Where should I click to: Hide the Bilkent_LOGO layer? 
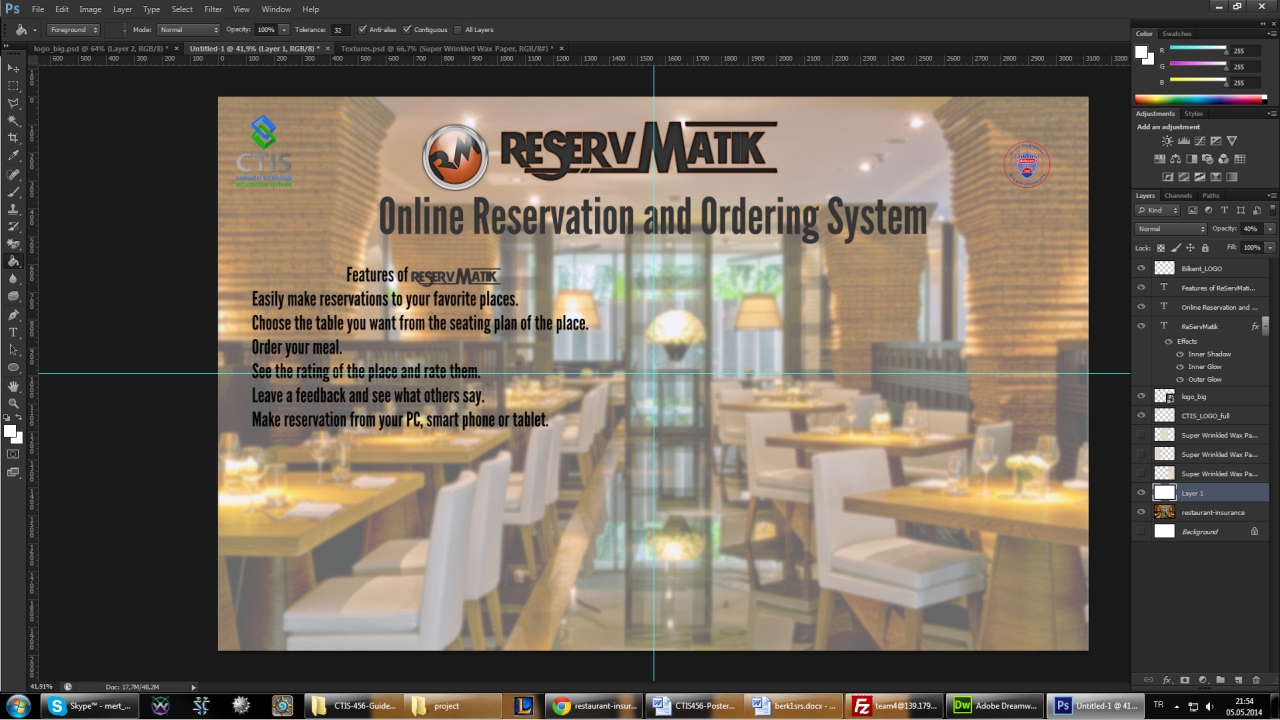coord(1141,268)
